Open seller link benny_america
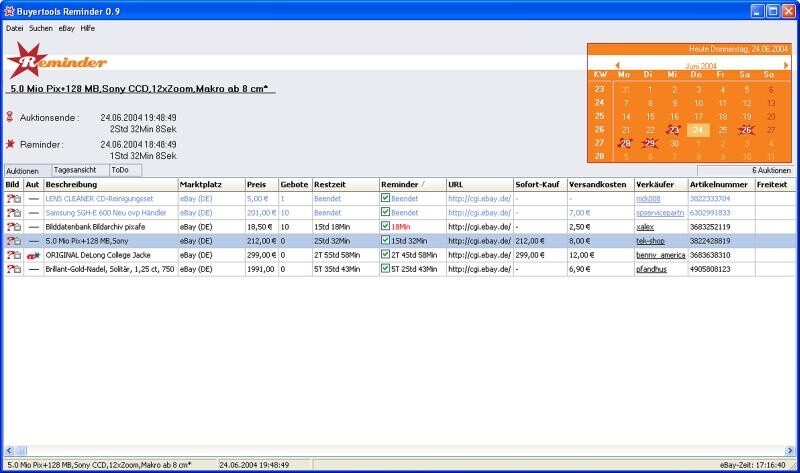800x473 pixels. tap(660, 255)
